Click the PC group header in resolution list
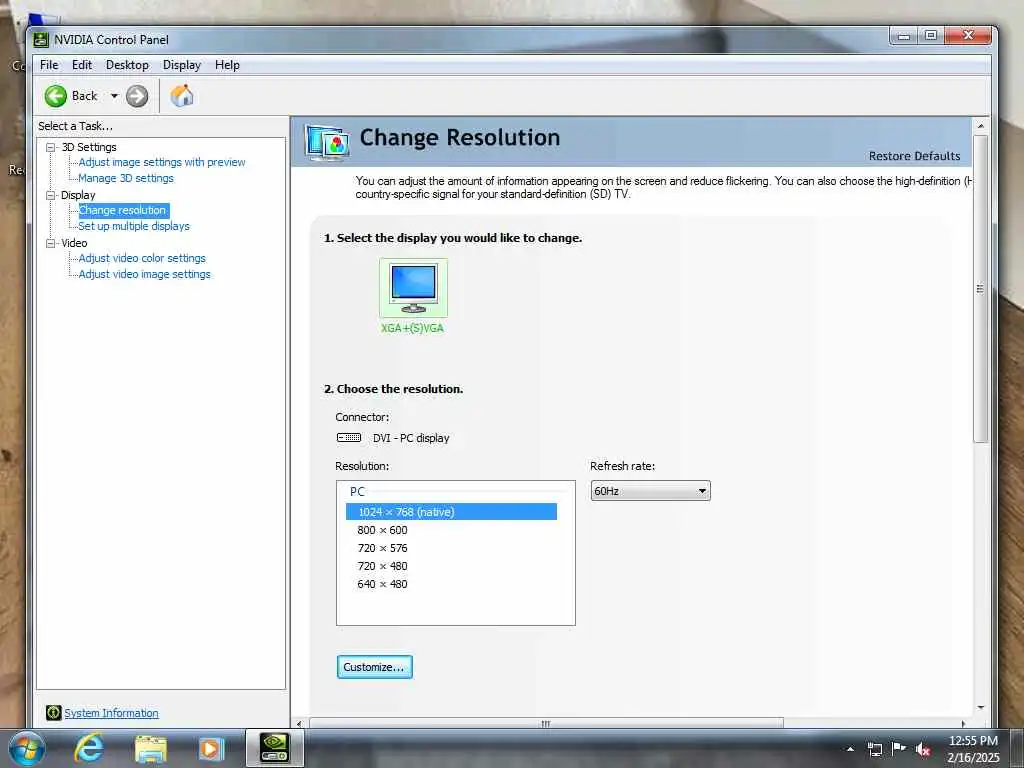Screen dimensions: 1024x768 [357, 492]
